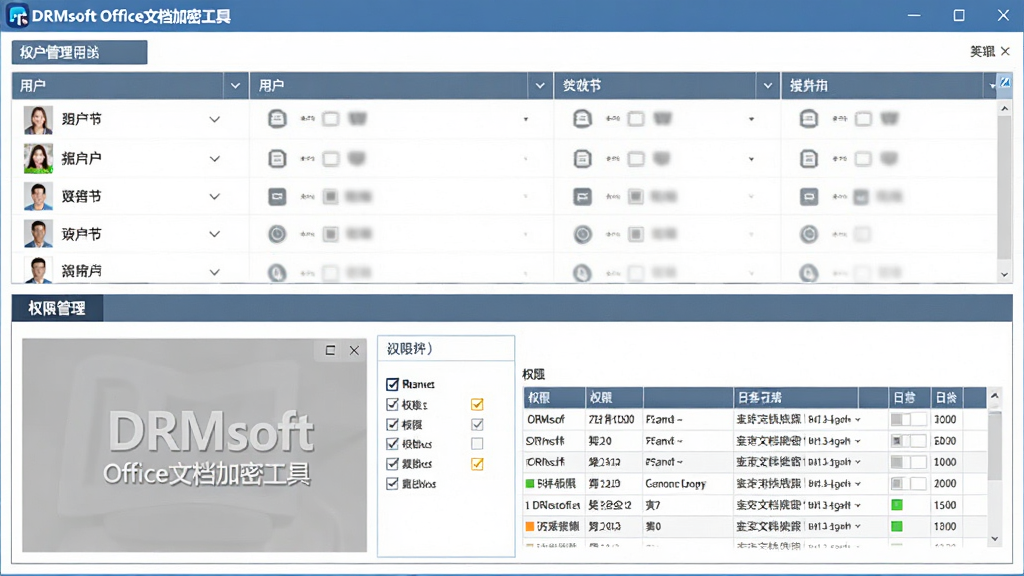Image resolution: width=1024 pixels, height=576 pixels.
Task: Click the first user row's document icon in second column
Action: 277,119
